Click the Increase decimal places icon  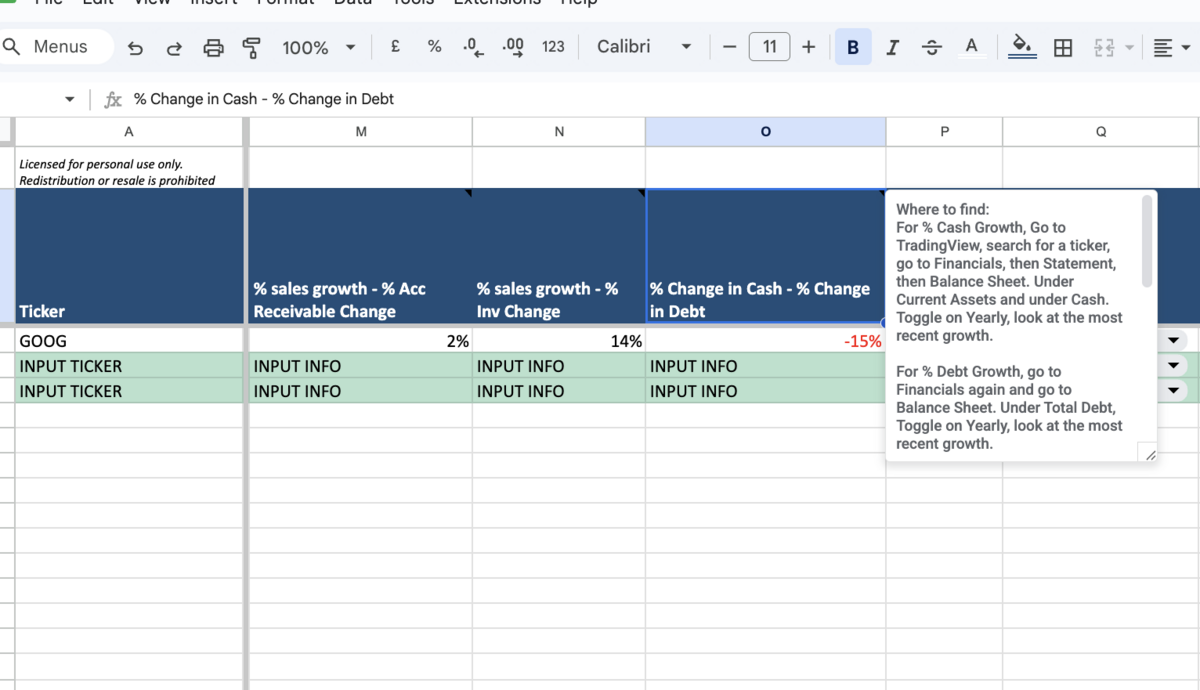tap(512, 47)
